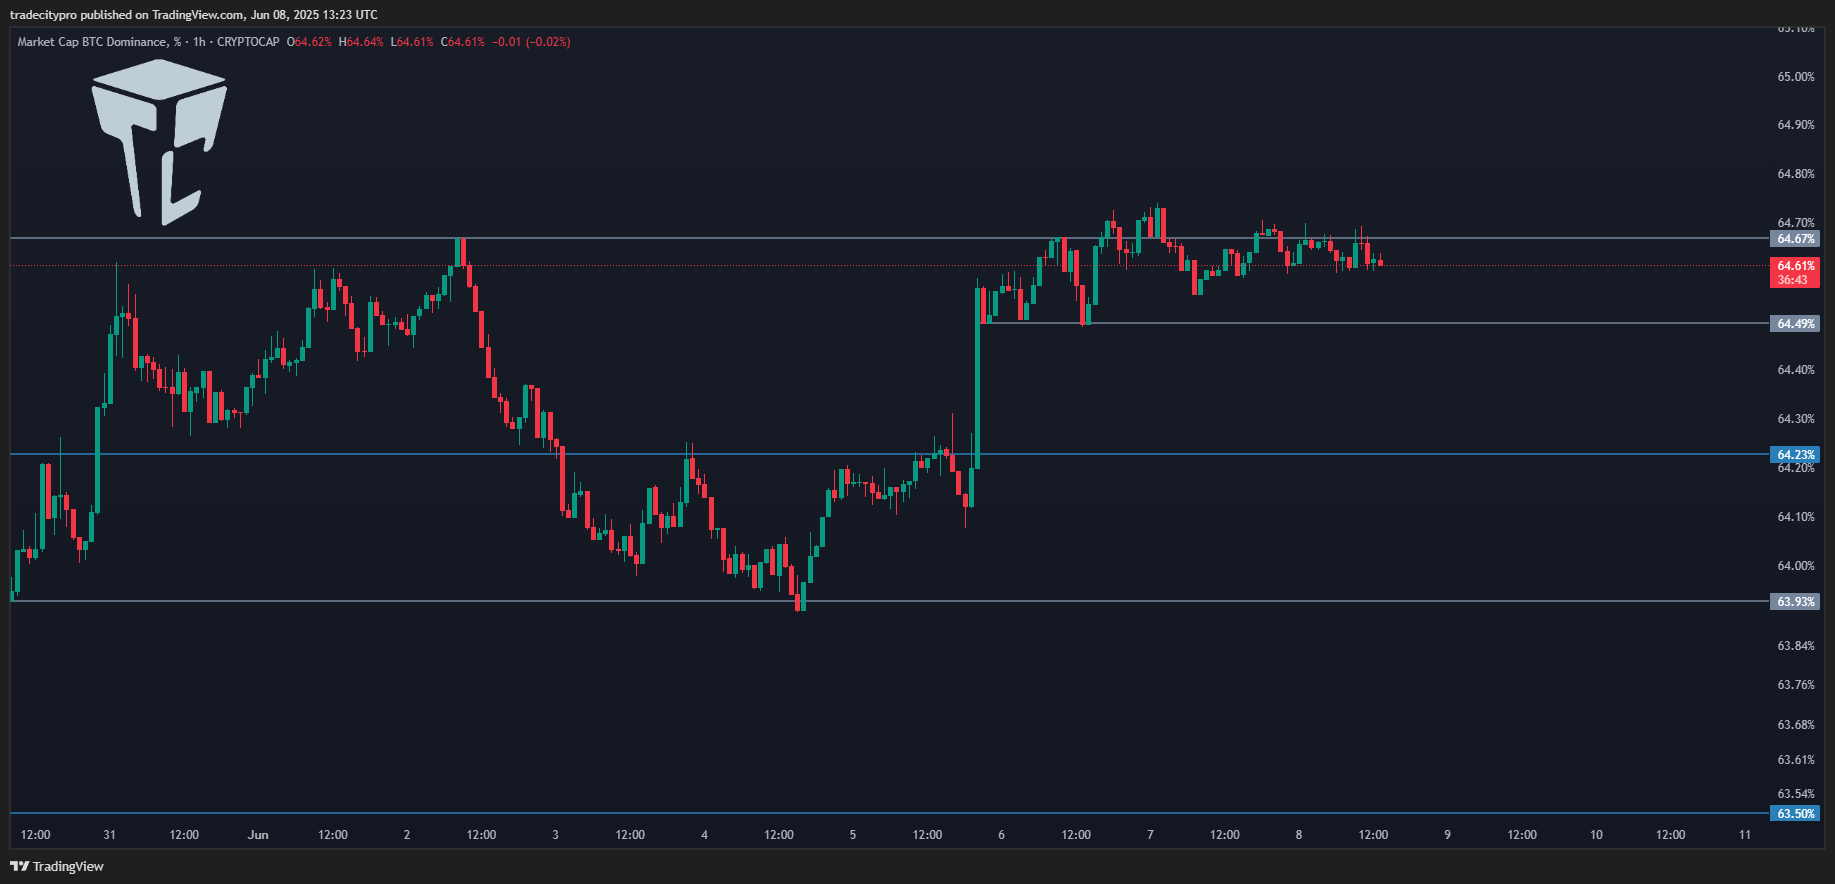Click the date 7 label on time axis
Viewport: 1835px width, 884px height.
point(1150,835)
